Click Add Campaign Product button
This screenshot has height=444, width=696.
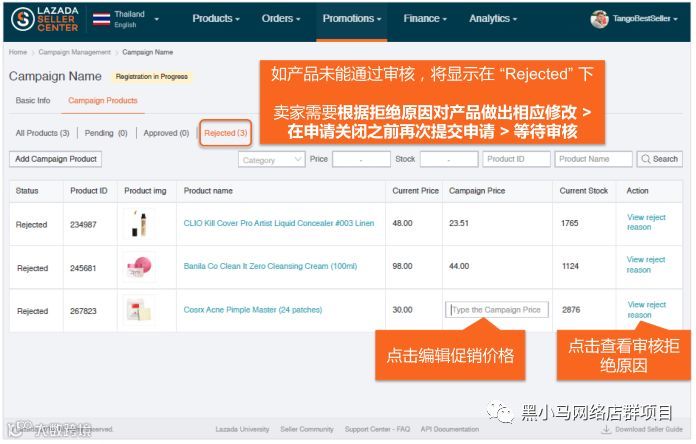pyautogui.click(x=55, y=159)
